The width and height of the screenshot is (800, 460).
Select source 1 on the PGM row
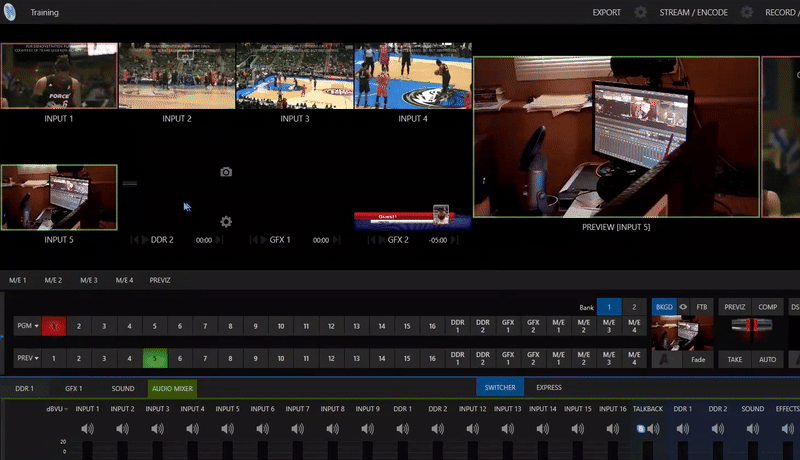click(54, 326)
